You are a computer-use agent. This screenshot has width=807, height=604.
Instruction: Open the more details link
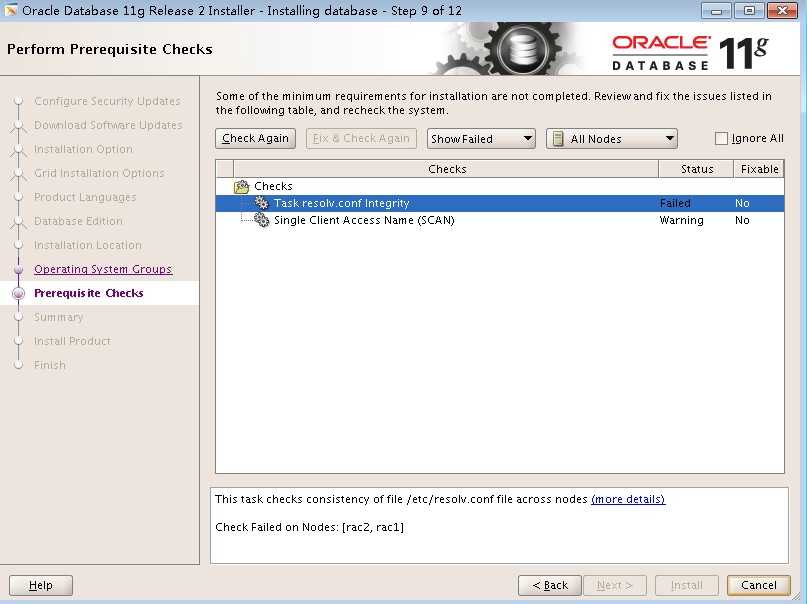628,499
